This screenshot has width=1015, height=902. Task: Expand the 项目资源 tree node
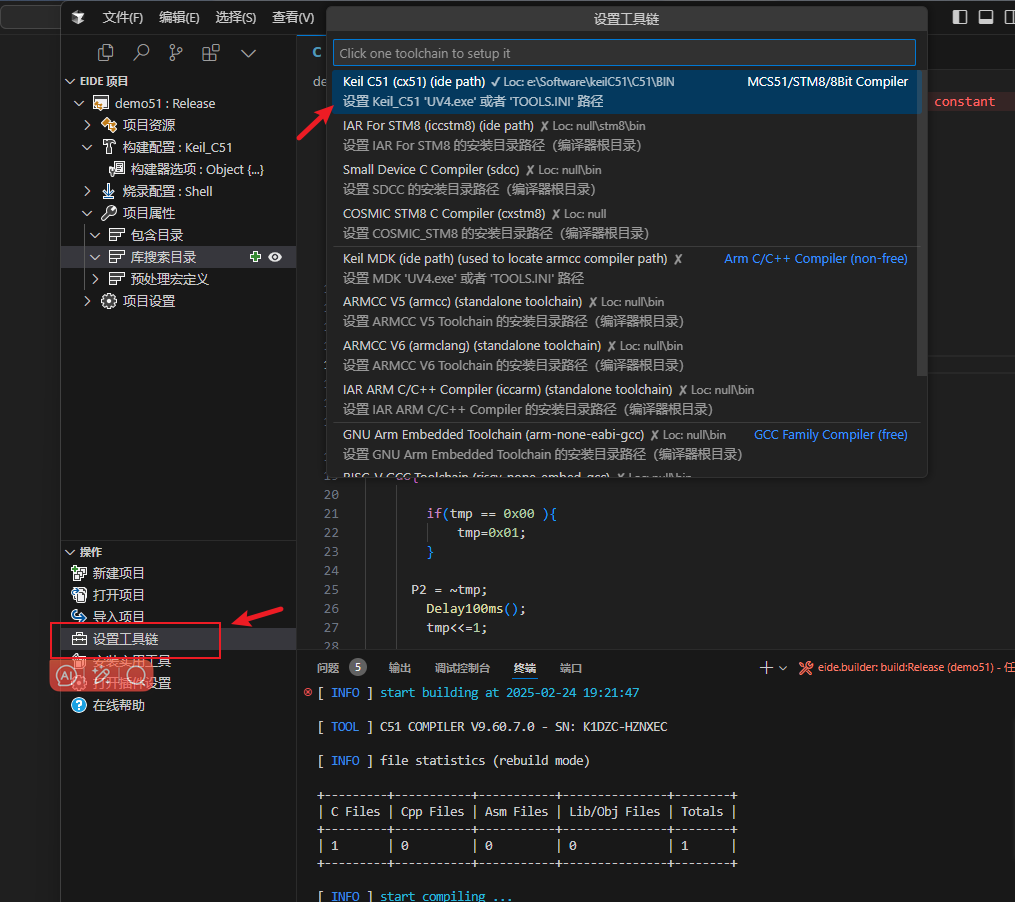click(x=87, y=125)
